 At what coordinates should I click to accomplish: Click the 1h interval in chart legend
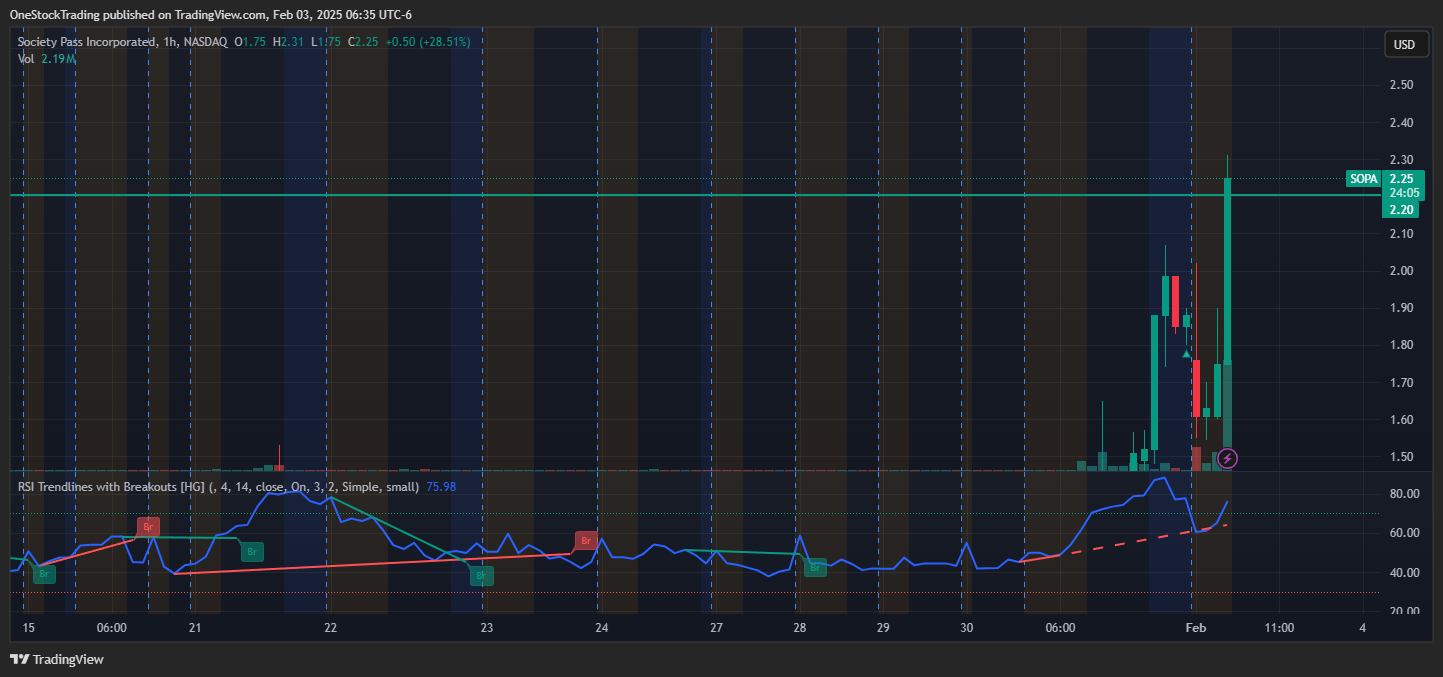coord(166,42)
